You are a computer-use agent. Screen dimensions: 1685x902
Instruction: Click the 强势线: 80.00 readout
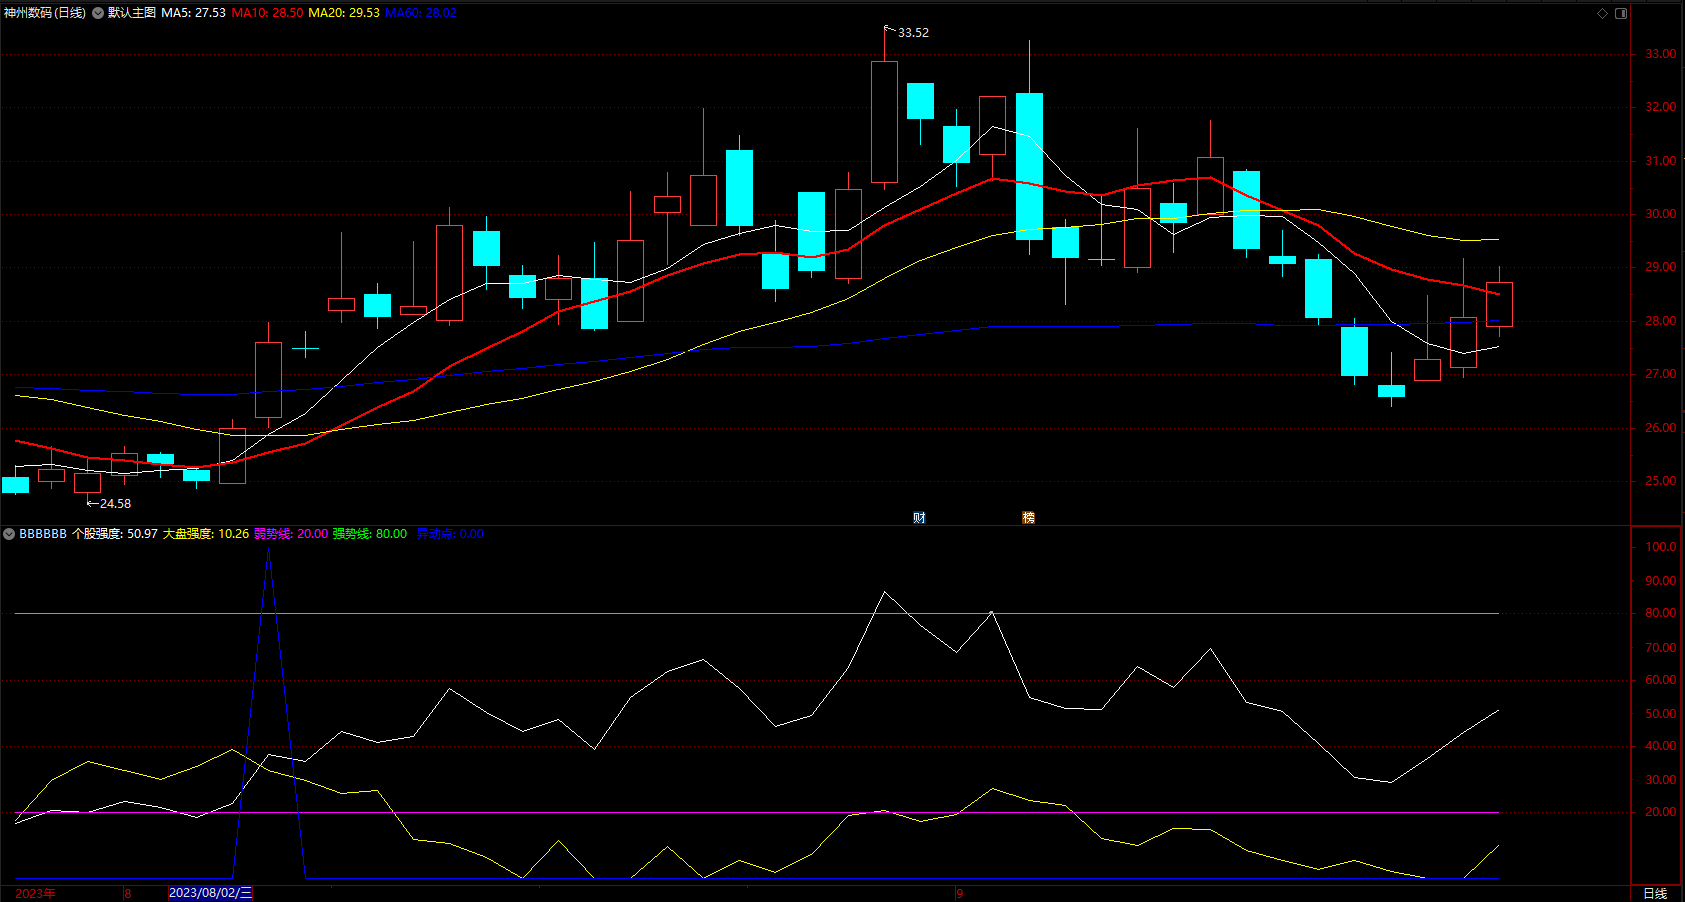(x=370, y=534)
